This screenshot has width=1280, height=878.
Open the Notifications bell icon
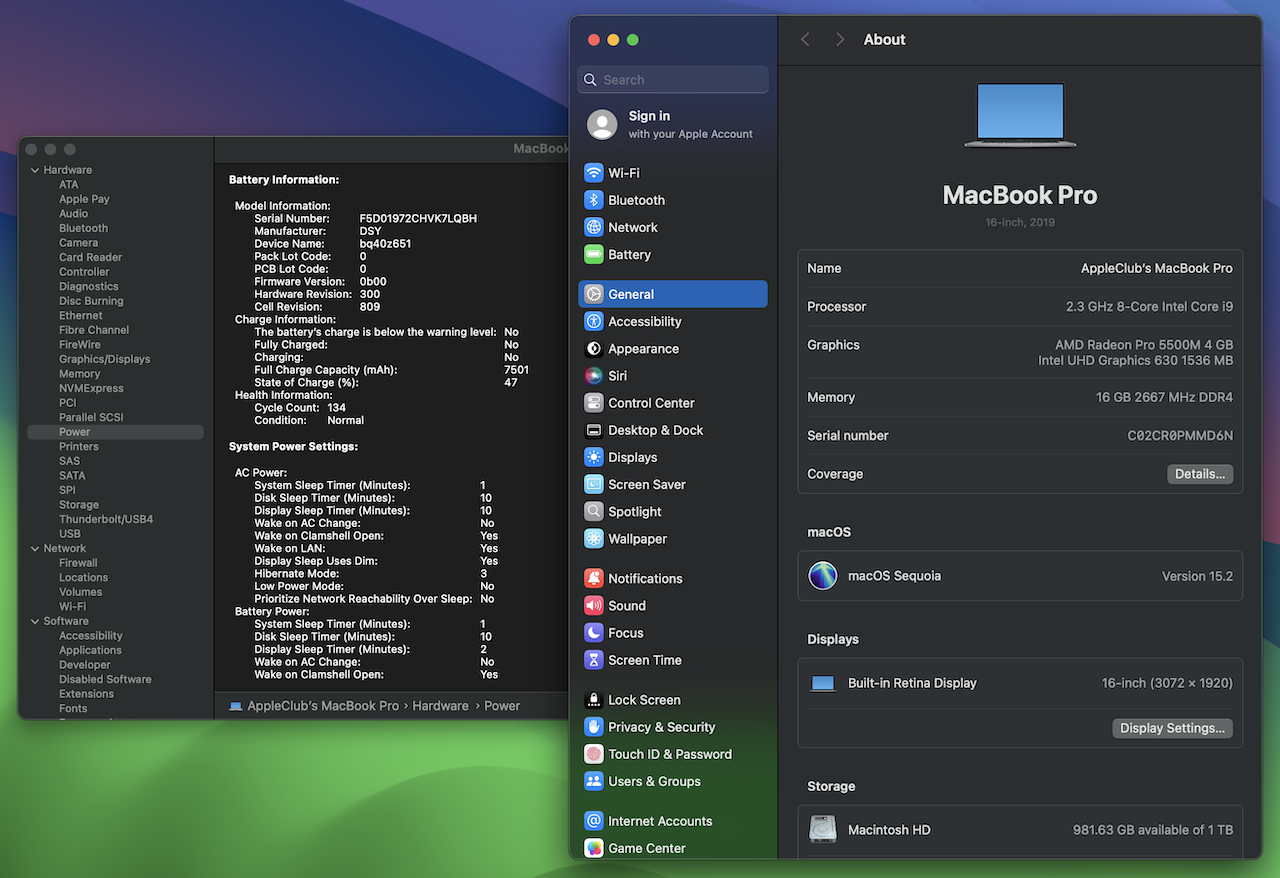pos(594,578)
